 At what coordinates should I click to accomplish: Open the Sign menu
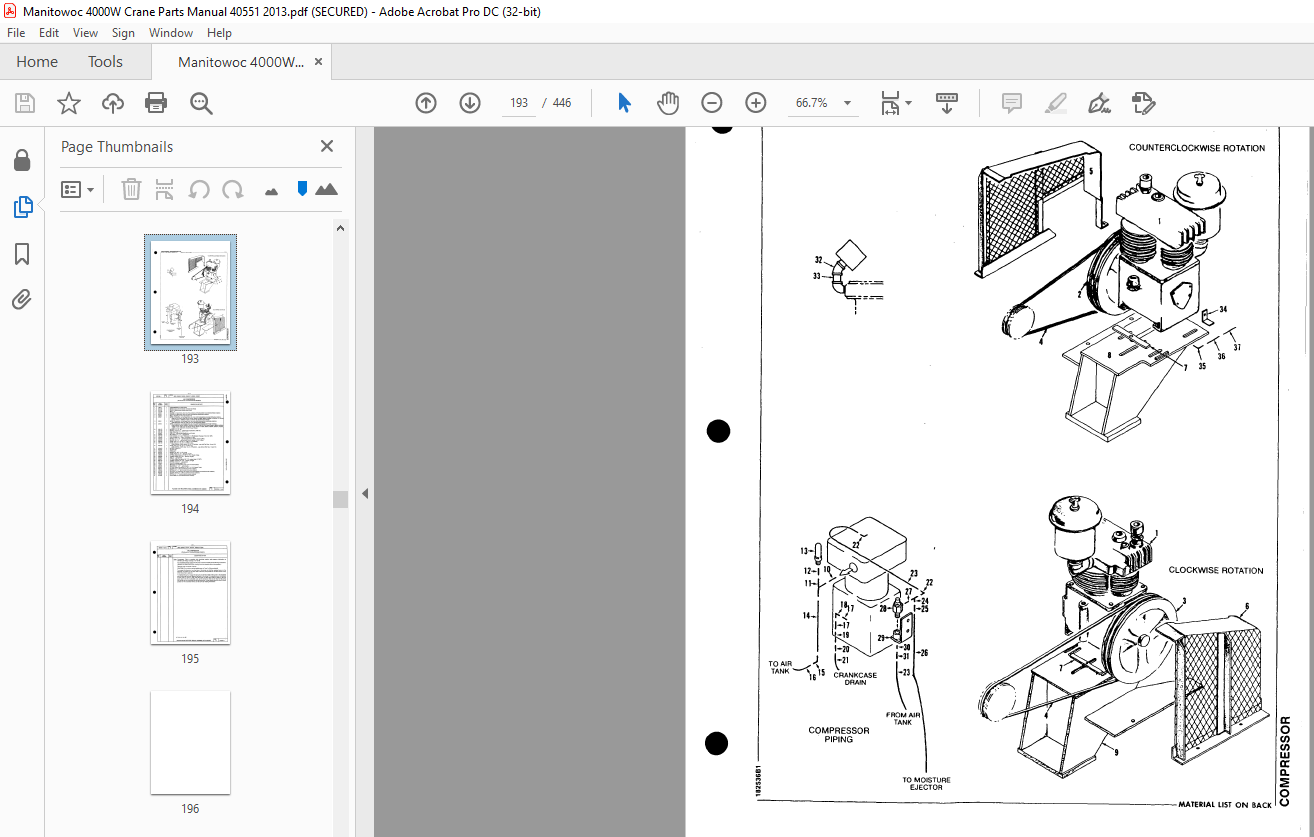pos(123,33)
